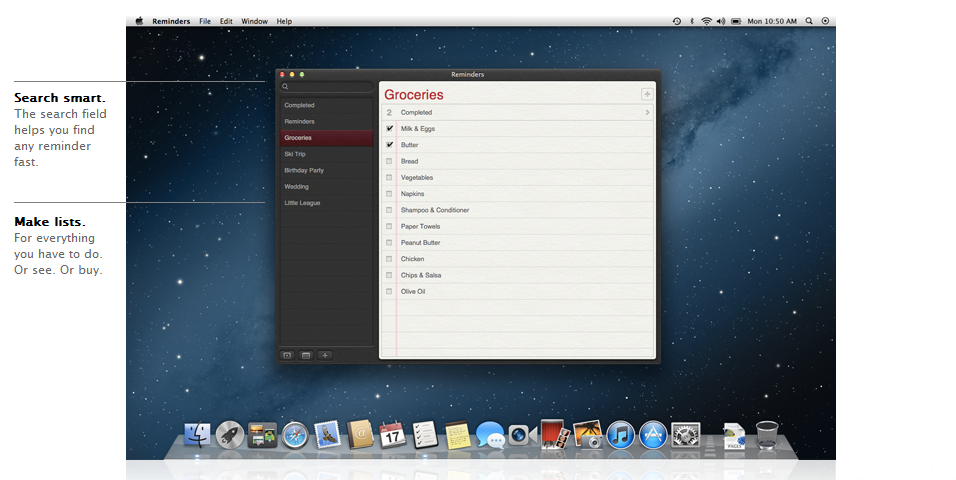Screen dimensions: 956x480
Task: Show the calendar view button in sidebar
Action: click(306, 356)
